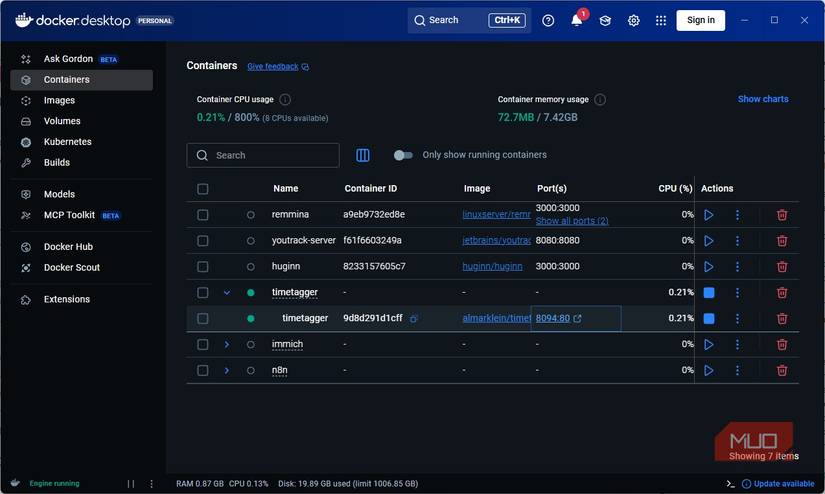Open Builds in sidebar

(82, 163)
